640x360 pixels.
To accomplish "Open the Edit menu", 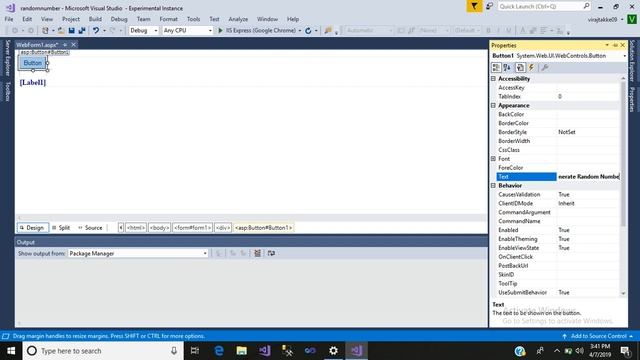I will point(27,19).
